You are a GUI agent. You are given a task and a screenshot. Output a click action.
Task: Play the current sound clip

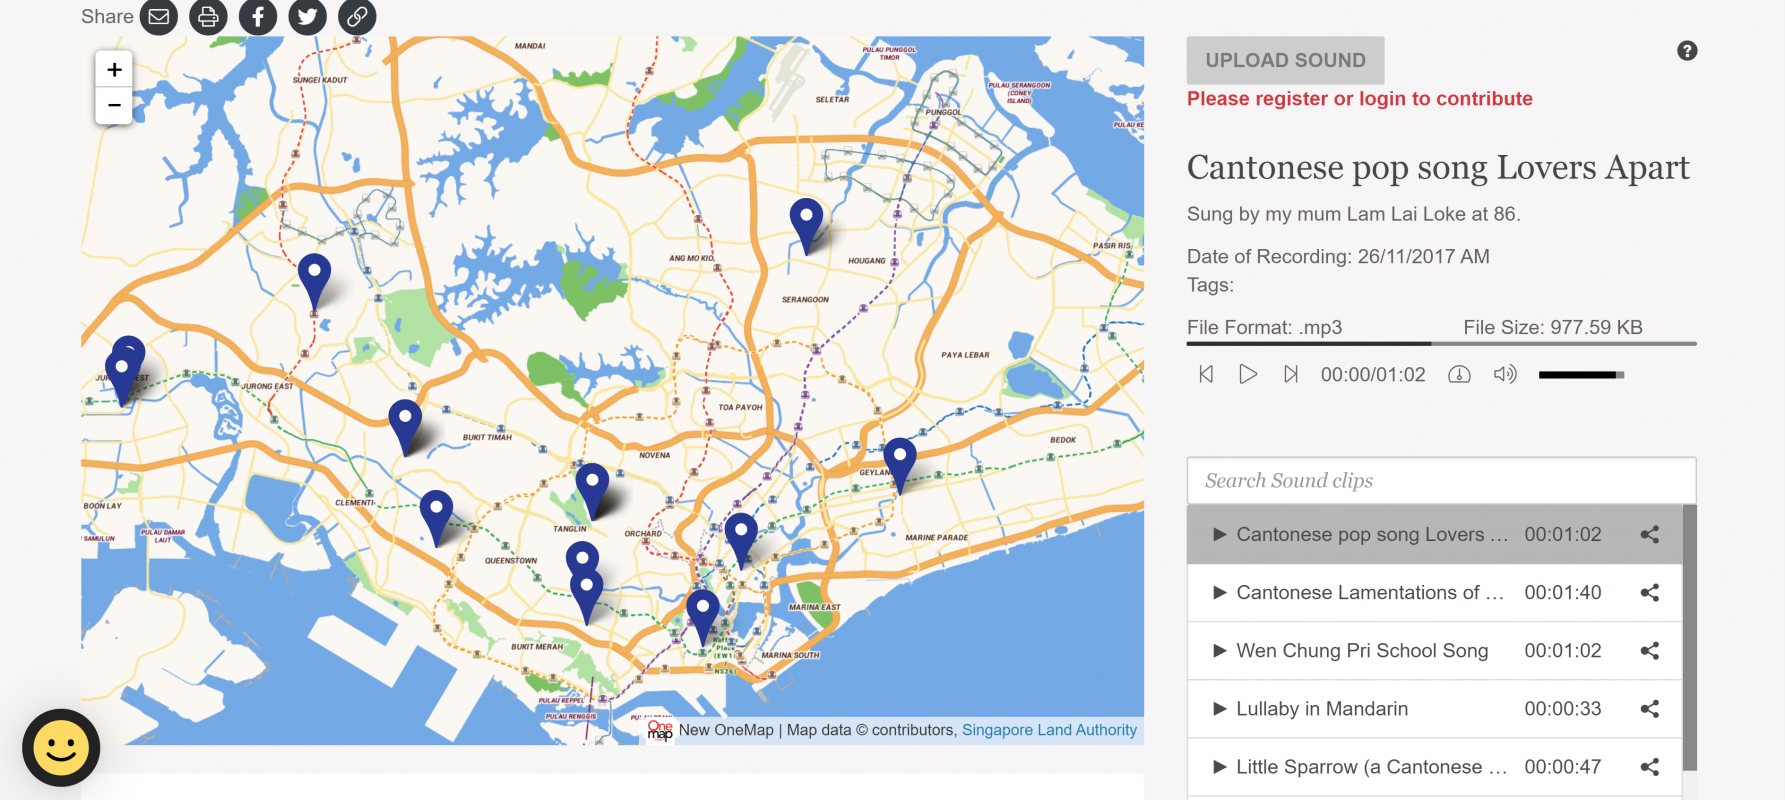coord(1248,374)
